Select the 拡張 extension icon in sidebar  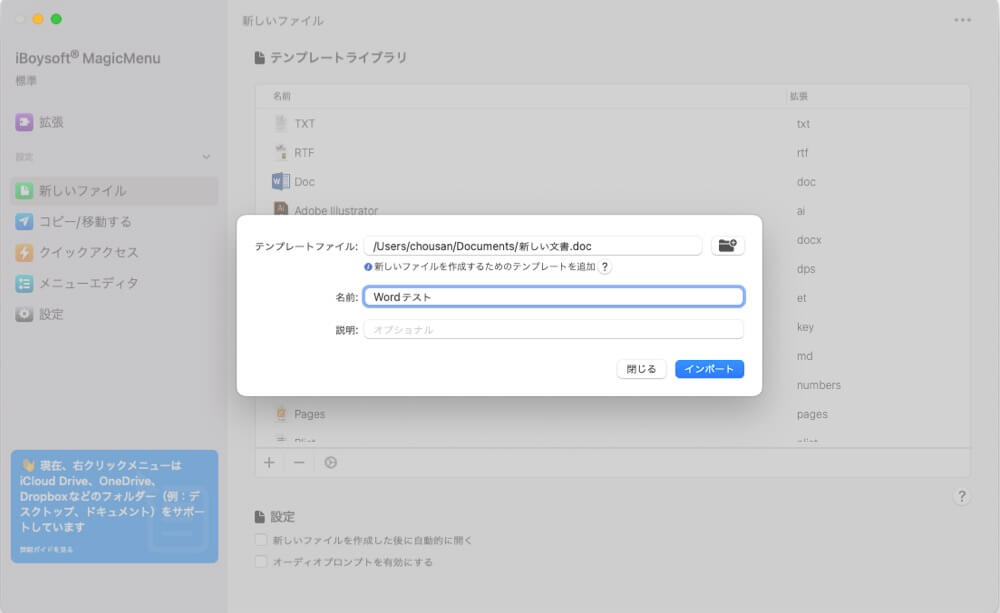(x=23, y=122)
